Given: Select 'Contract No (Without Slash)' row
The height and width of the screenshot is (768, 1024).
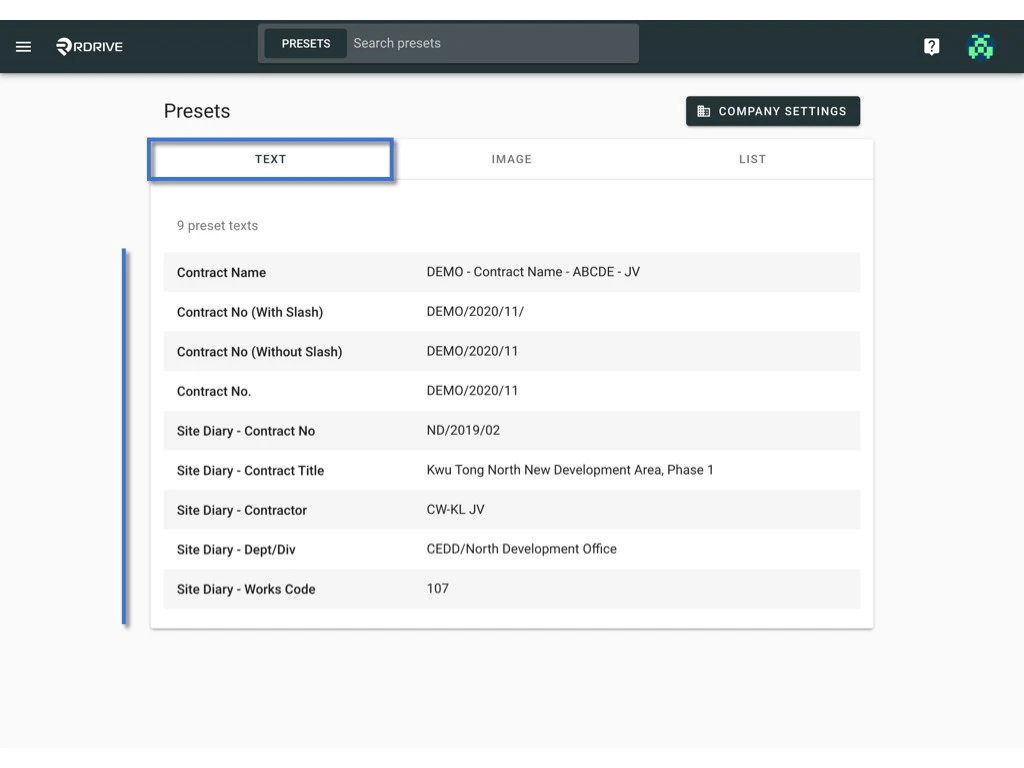Looking at the screenshot, I should [511, 351].
